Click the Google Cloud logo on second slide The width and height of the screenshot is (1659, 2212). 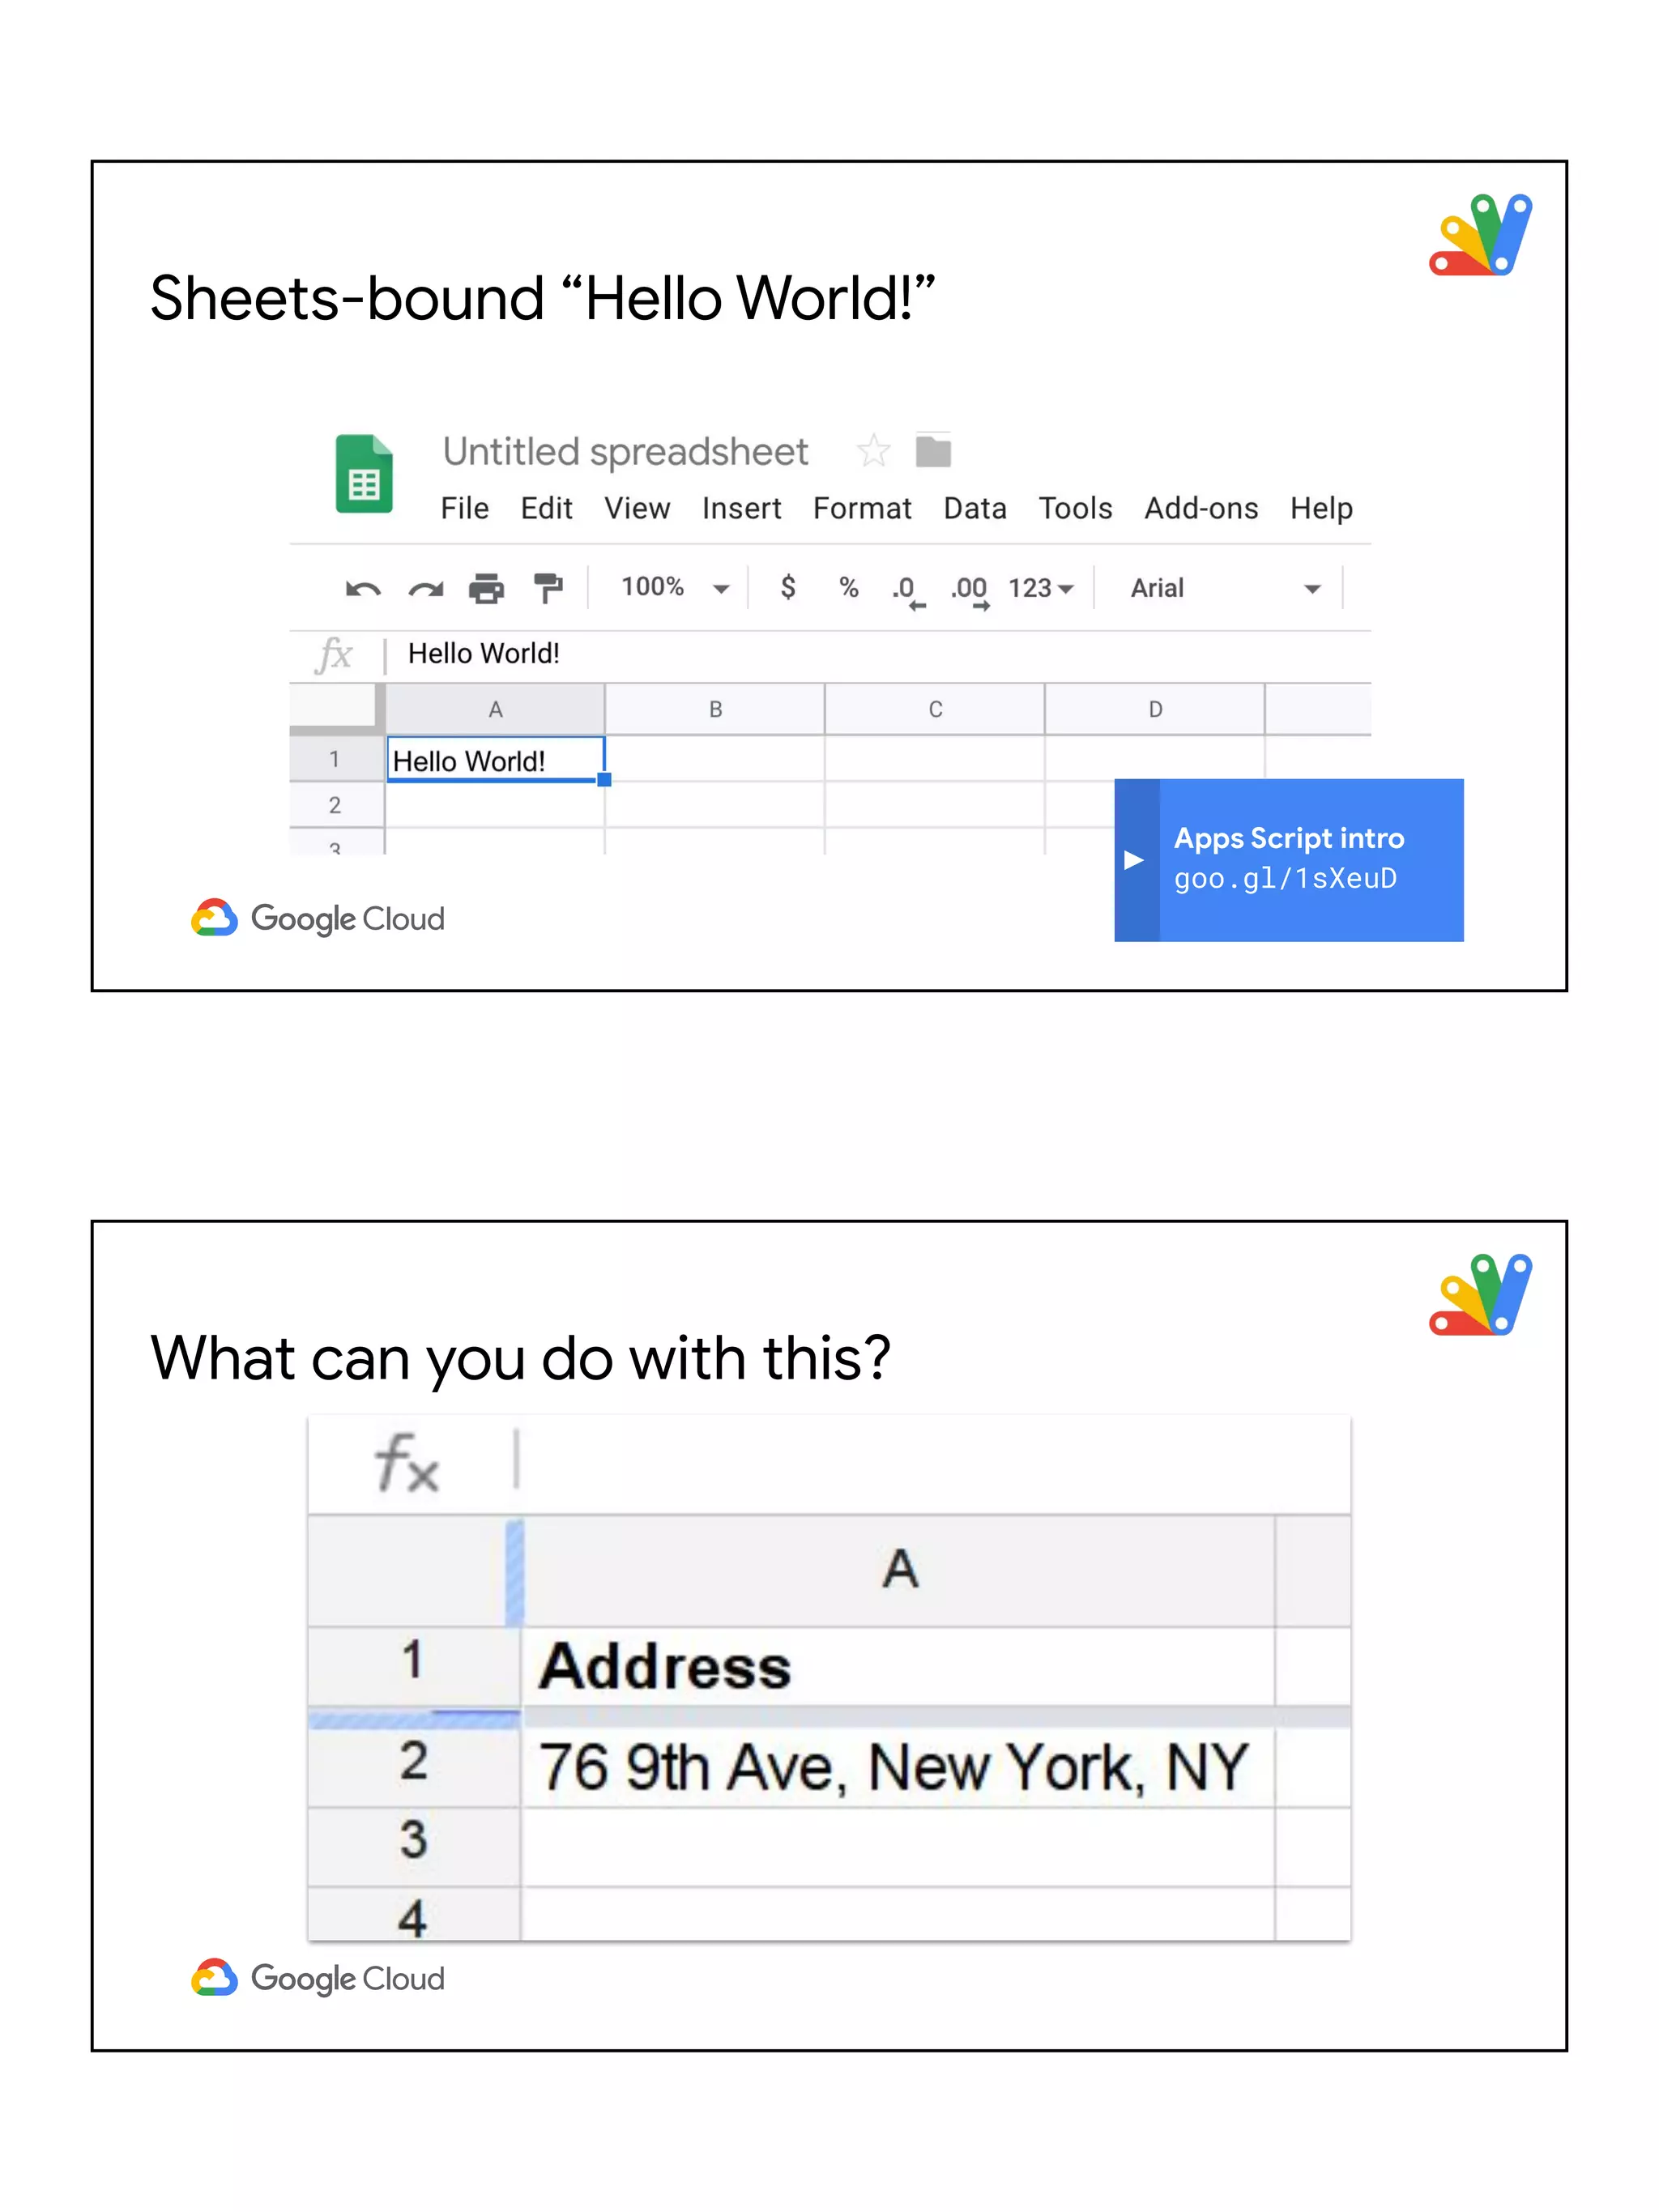point(317,1978)
